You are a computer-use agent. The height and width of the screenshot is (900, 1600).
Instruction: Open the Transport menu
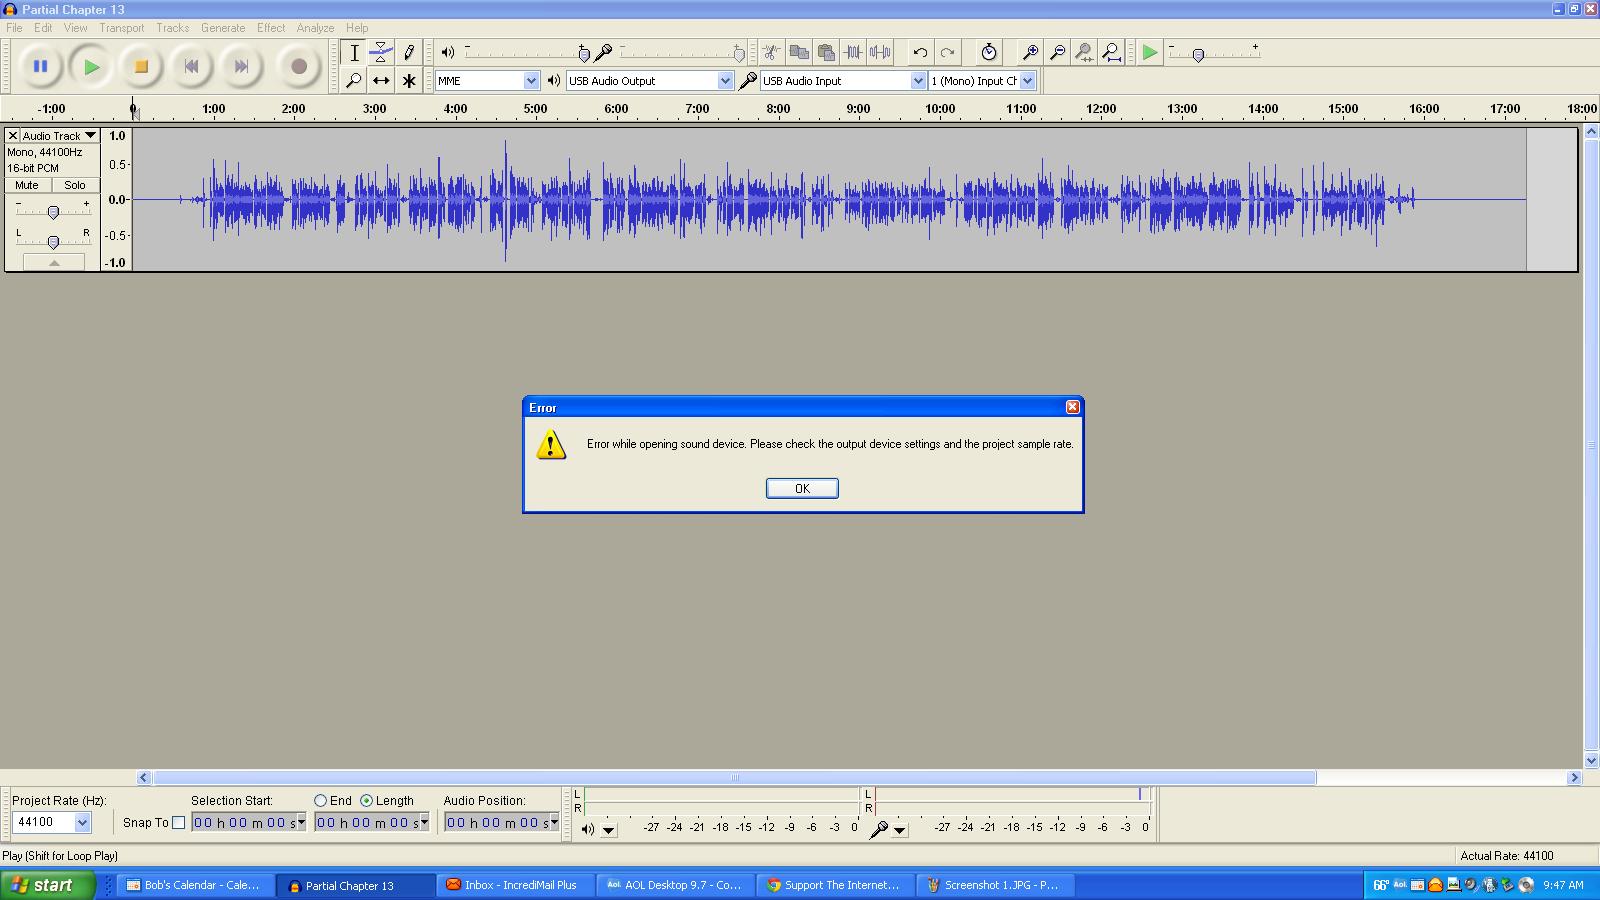point(122,27)
